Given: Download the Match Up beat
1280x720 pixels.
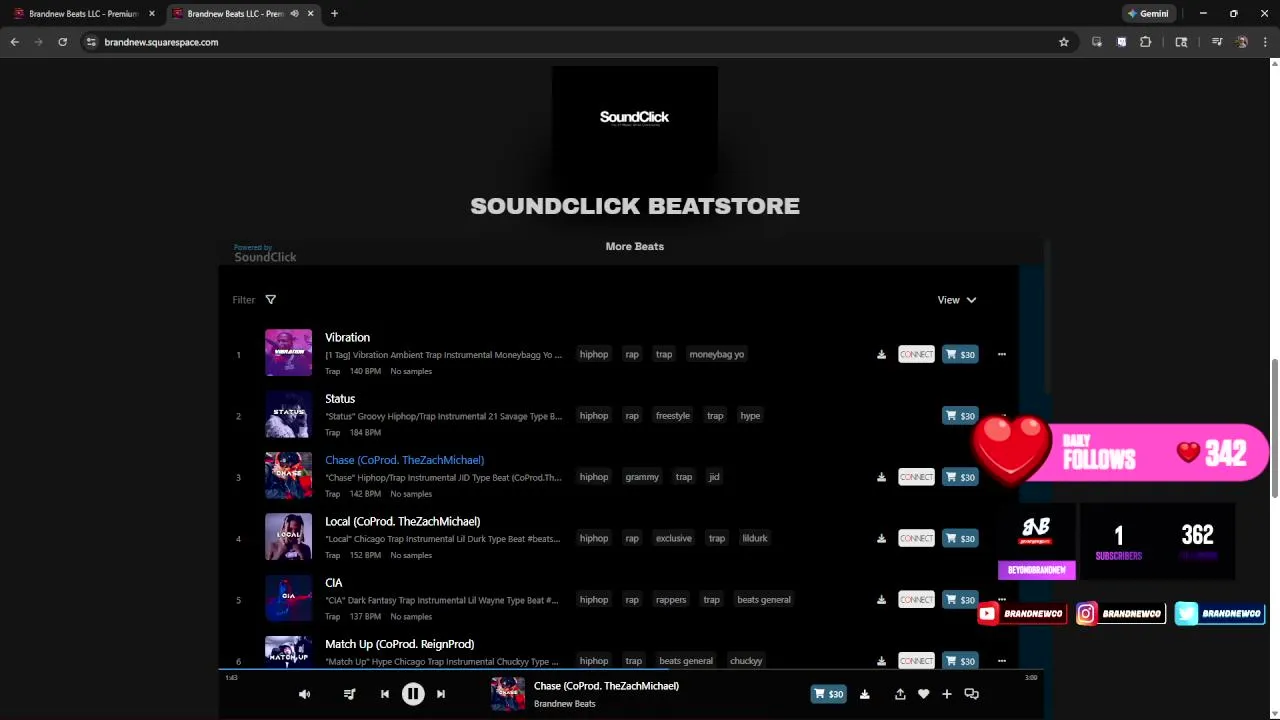Looking at the screenshot, I should click(x=881, y=661).
